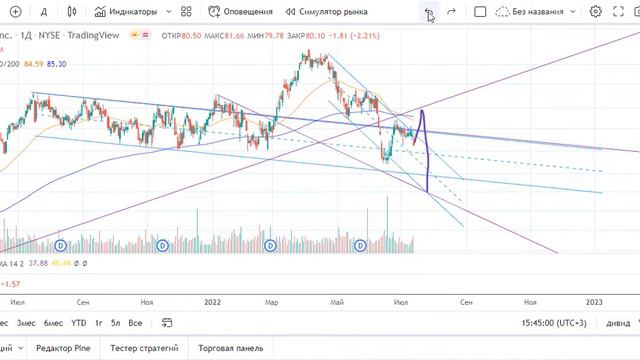
Task: Open the Торговая панель tab
Action: click(x=231, y=348)
